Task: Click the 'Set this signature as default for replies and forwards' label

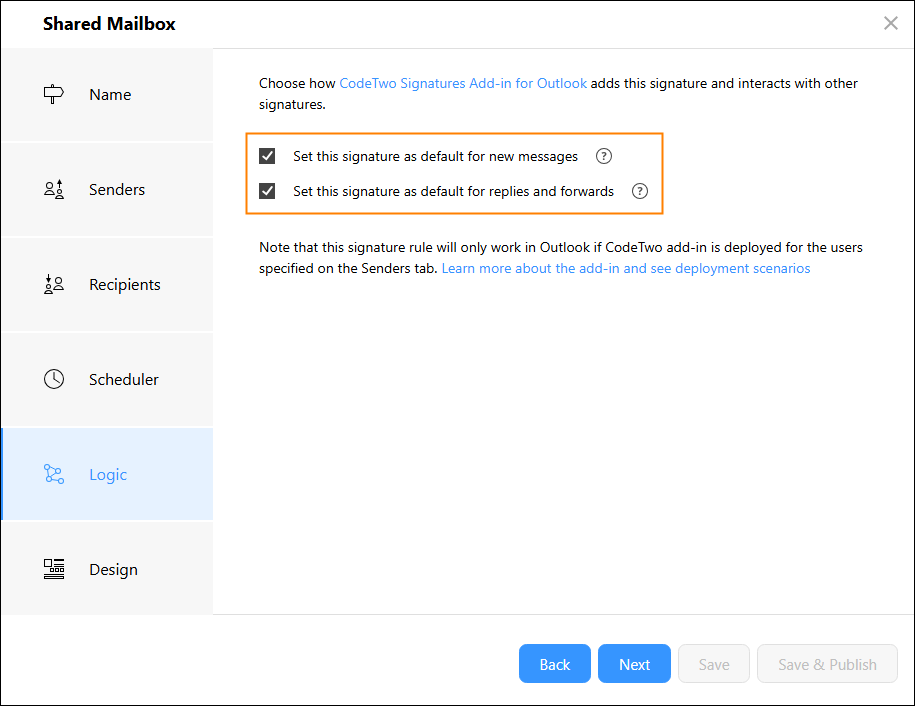Action: click(x=453, y=191)
